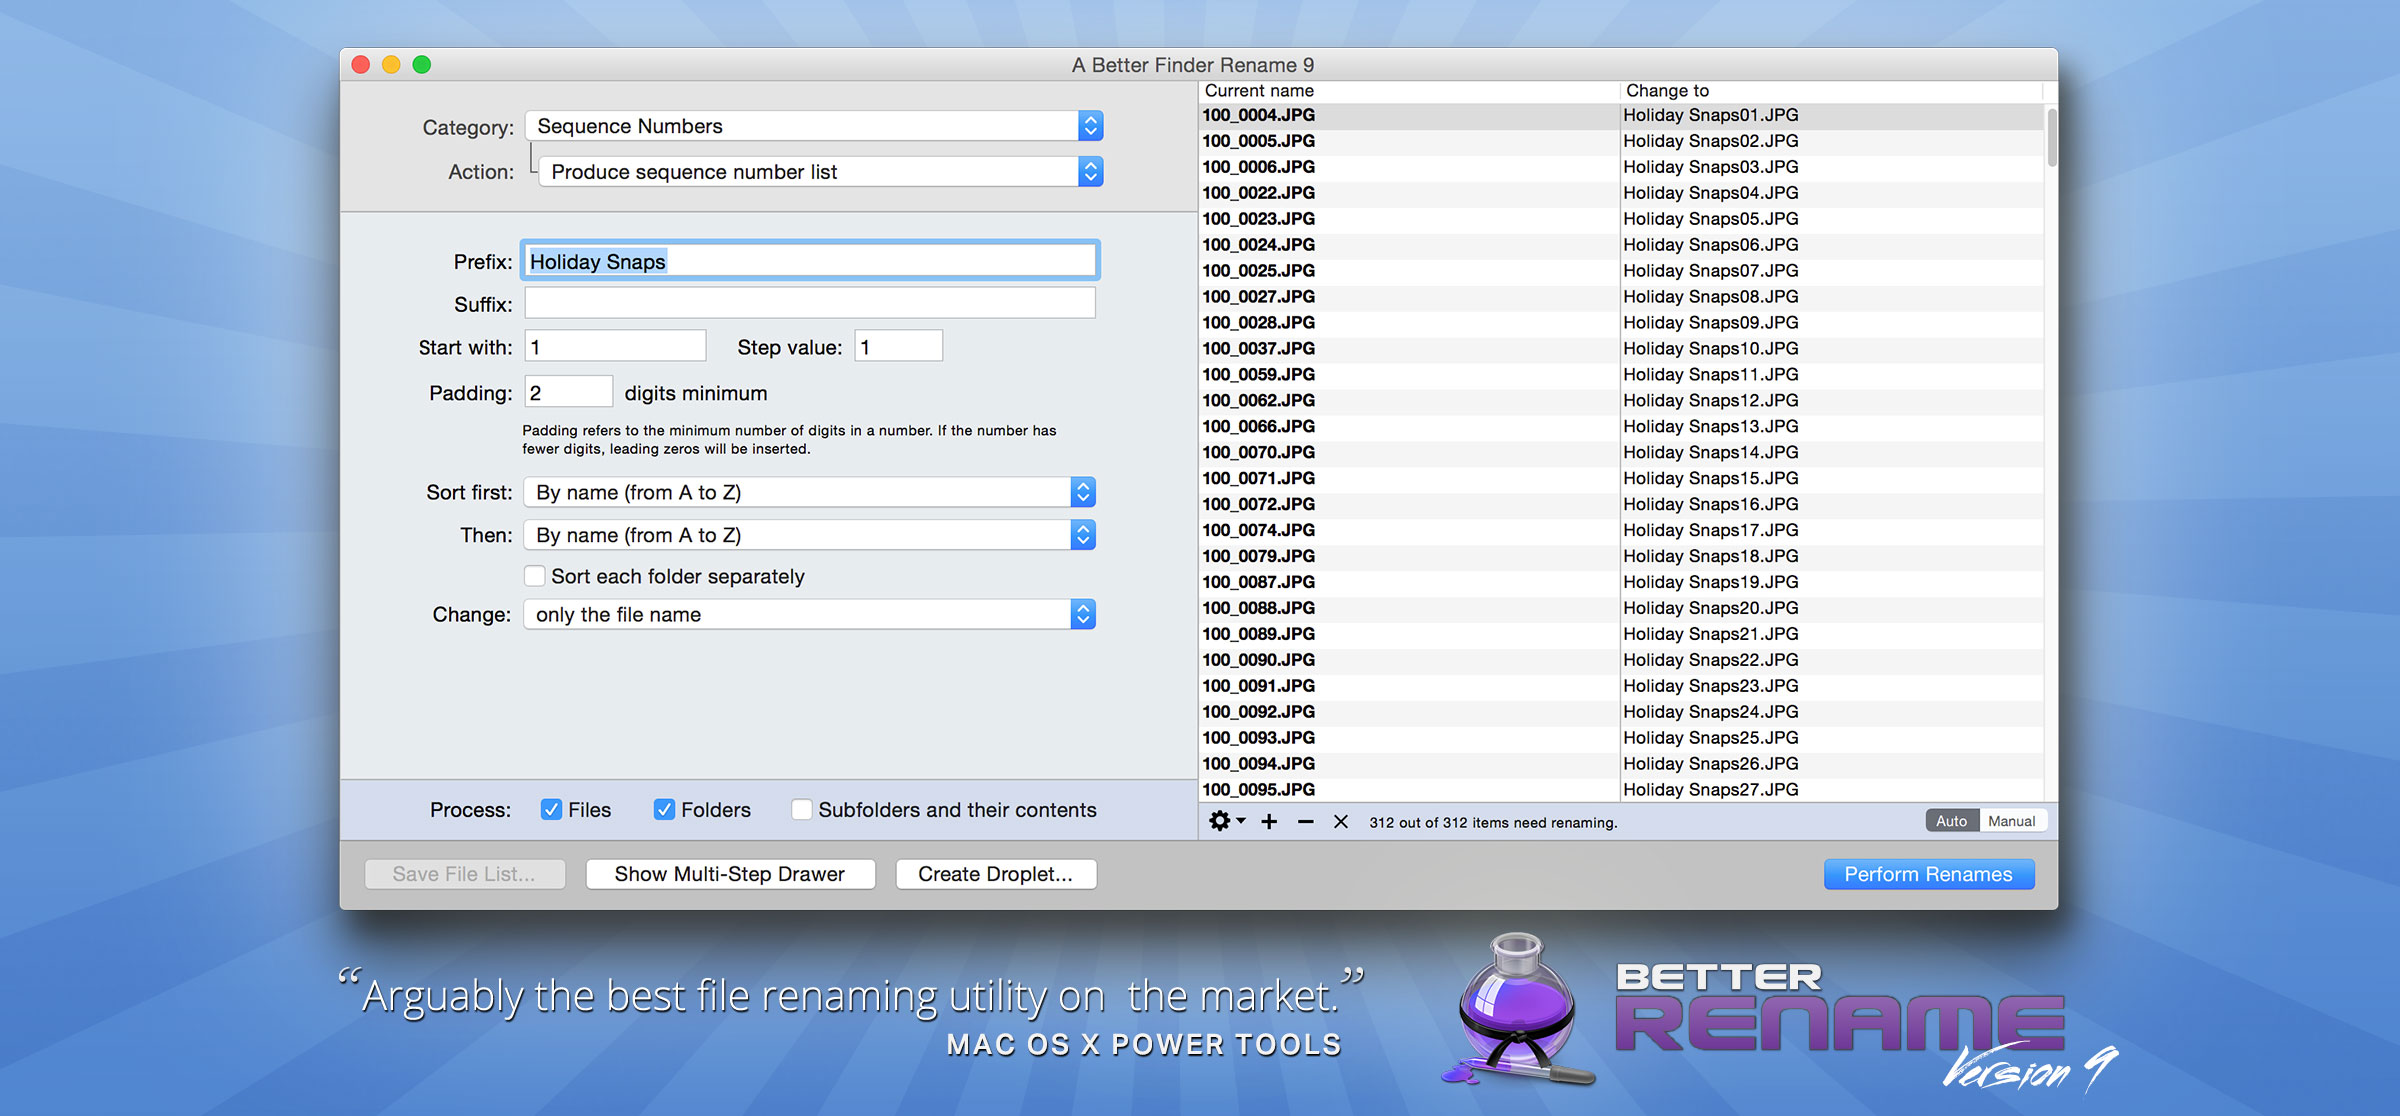Click the Current name column header
This screenshot has width=2400, height=1116.
click(x=1408, y=90)
